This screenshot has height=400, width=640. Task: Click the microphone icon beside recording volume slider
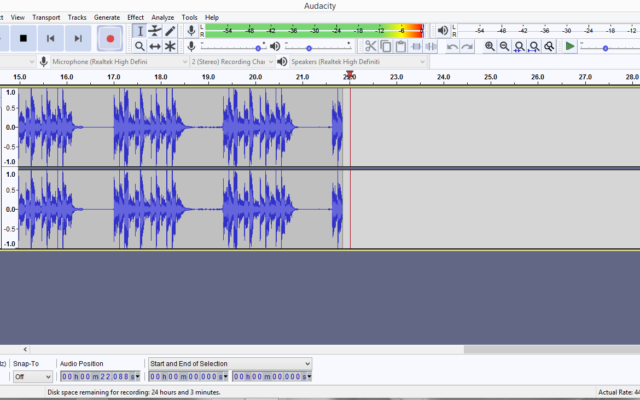coord(191,46)
